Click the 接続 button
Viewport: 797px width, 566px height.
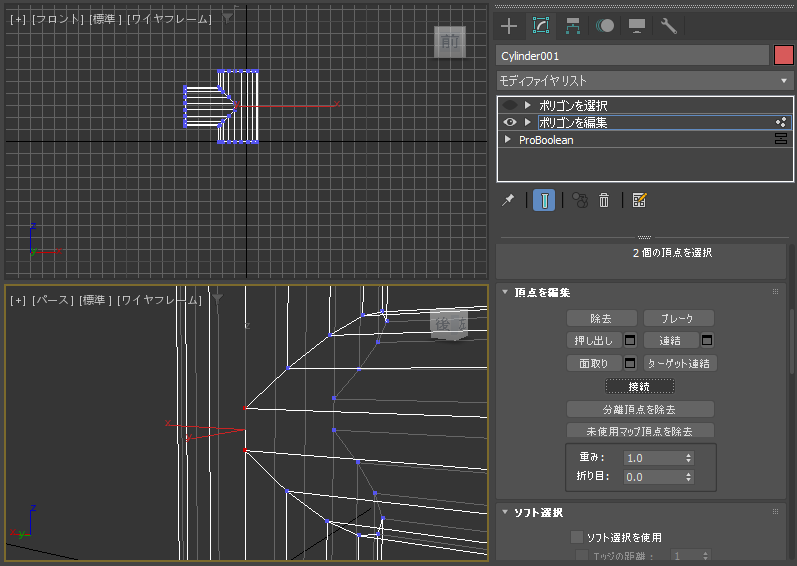point(639,387)
